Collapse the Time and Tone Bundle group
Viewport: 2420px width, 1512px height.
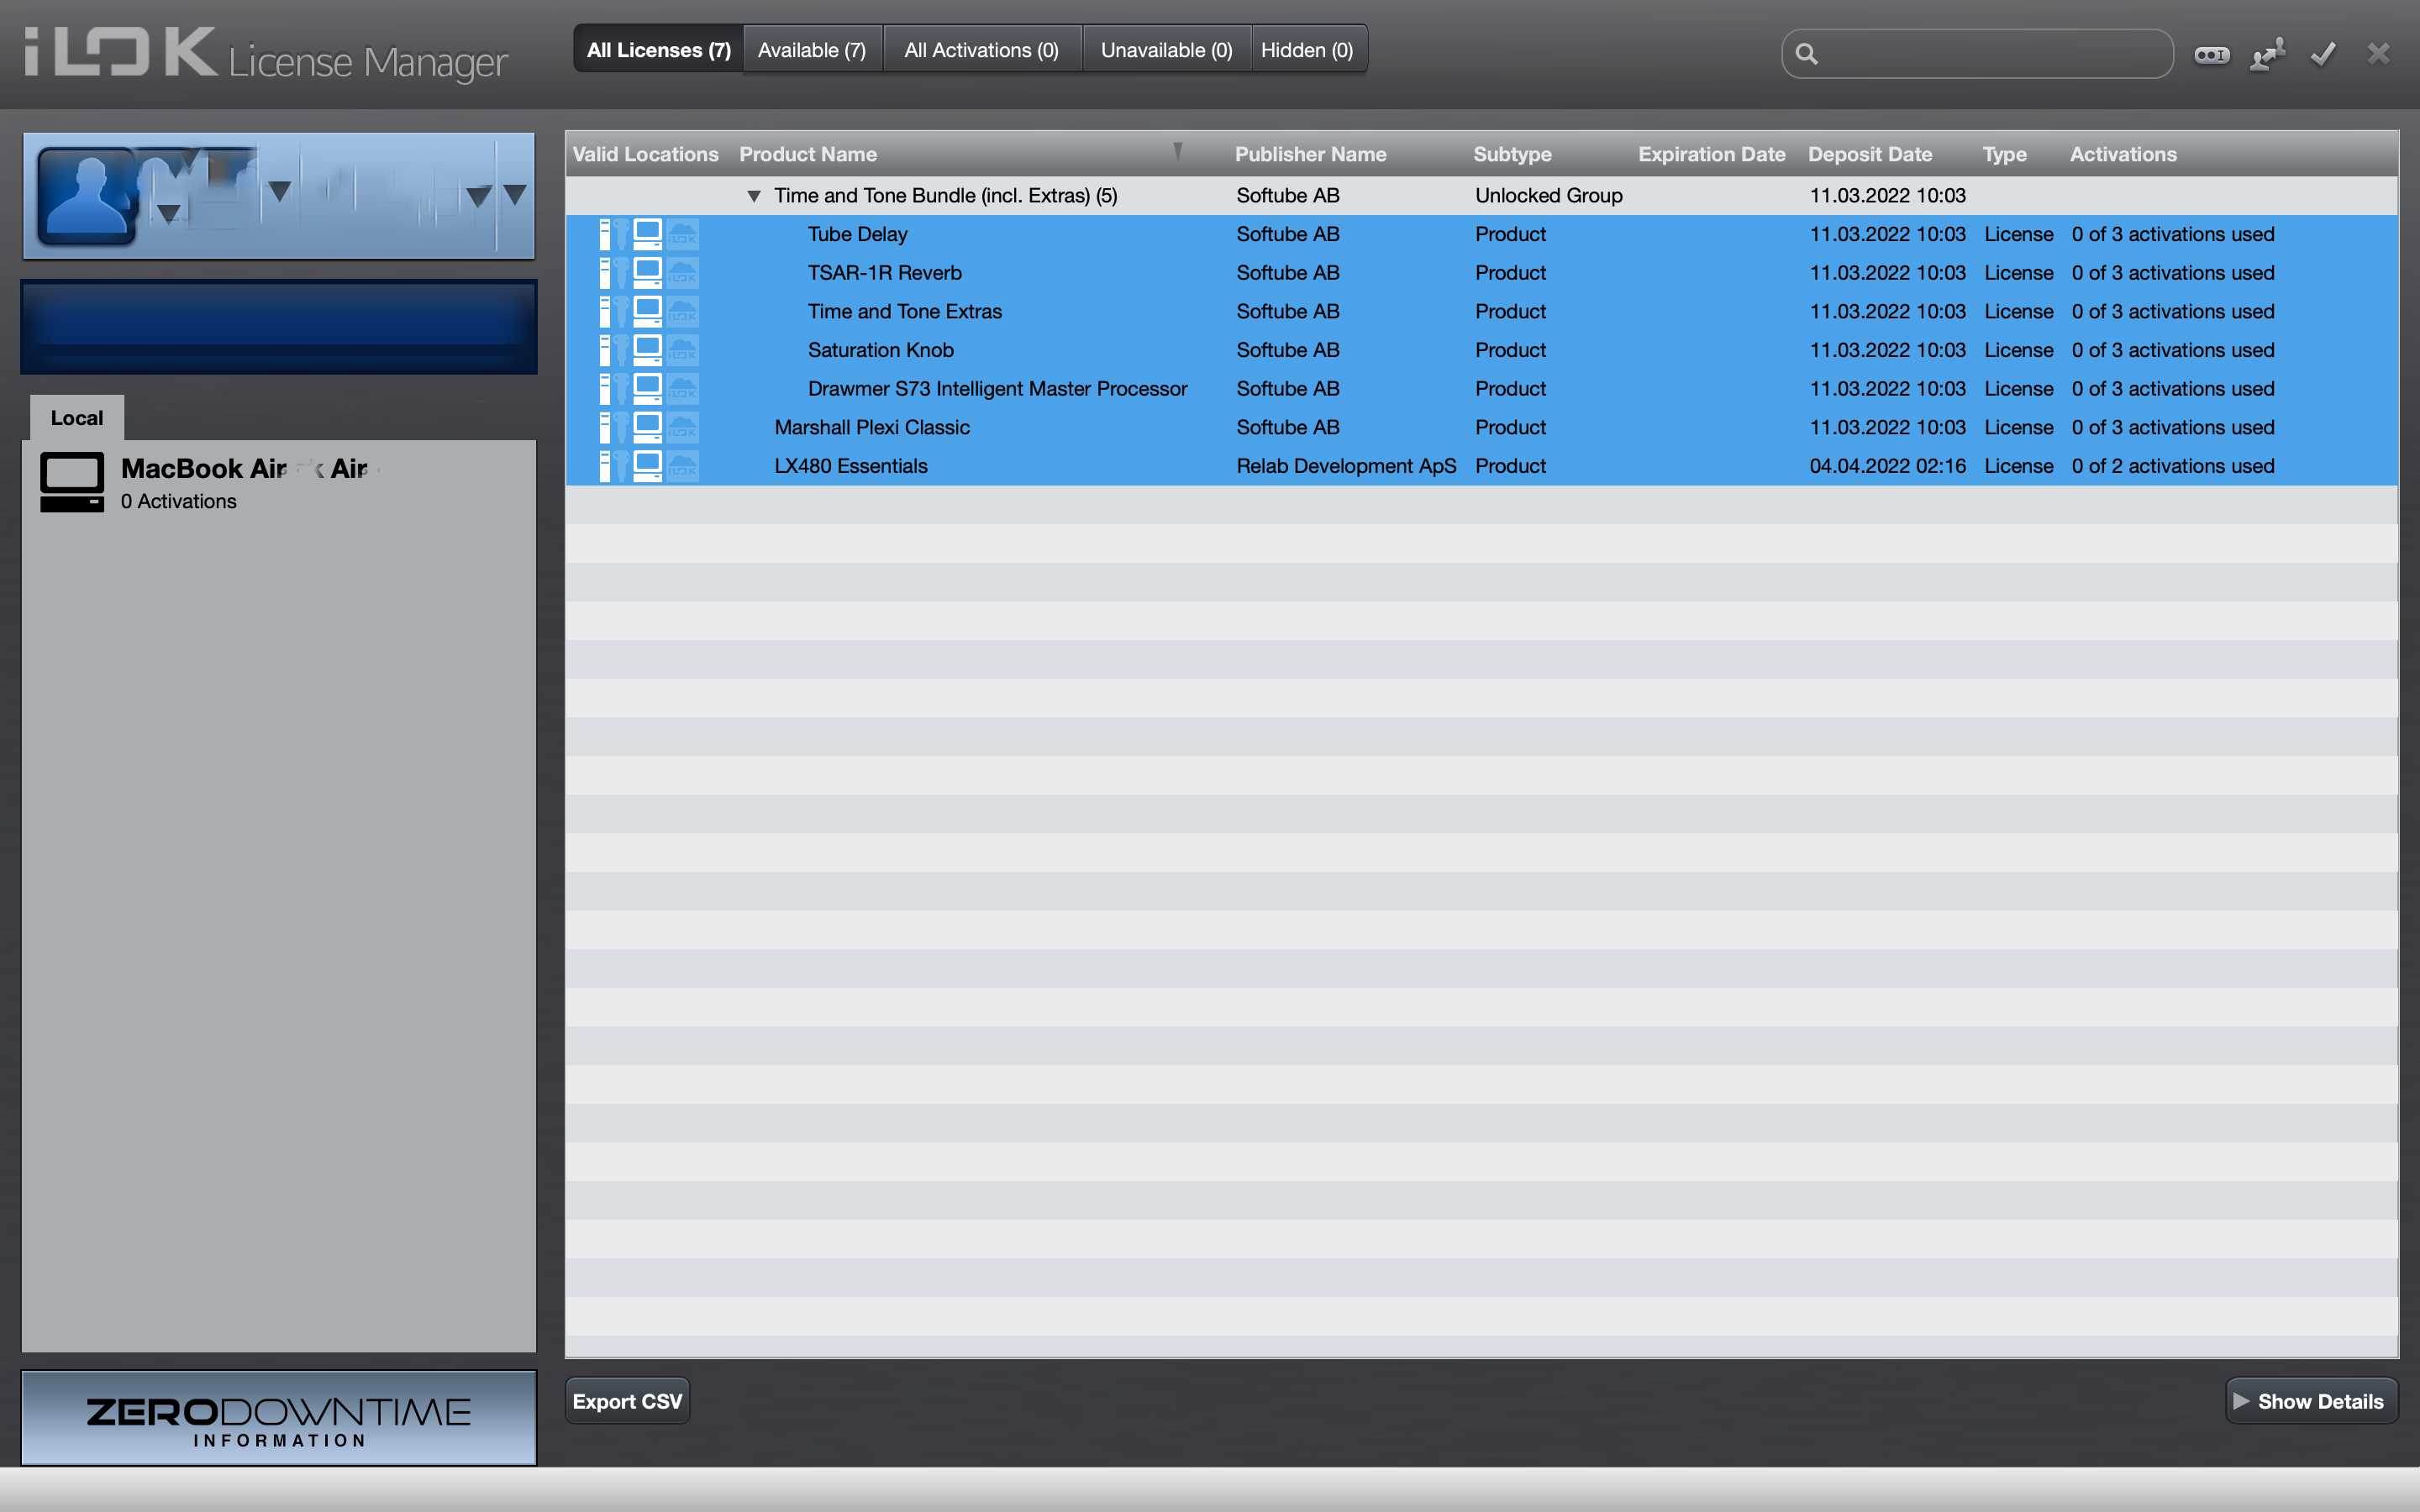[754, 196]
